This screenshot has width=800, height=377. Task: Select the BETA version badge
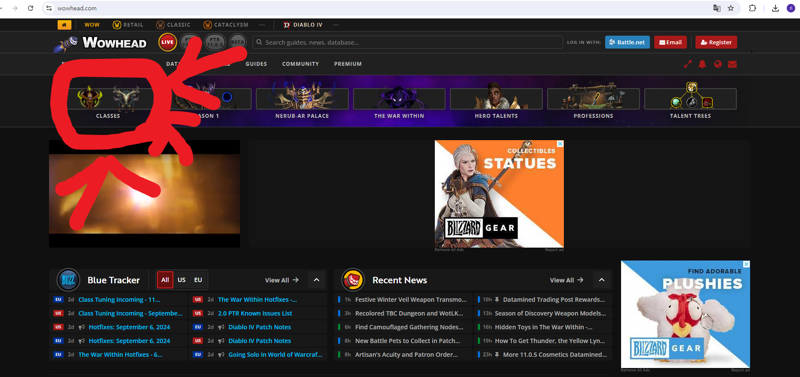tap(237, 42)
